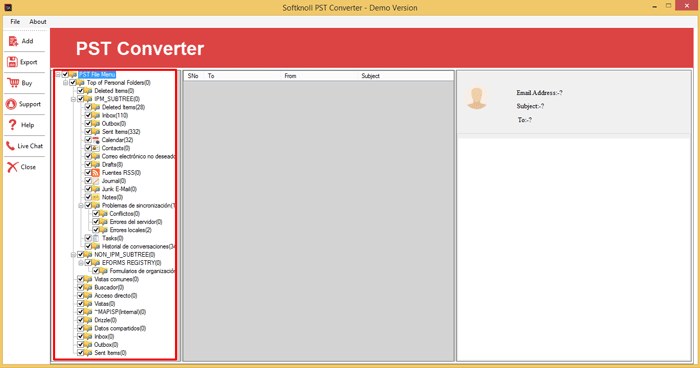Click the Help button label
Image resolution: width=700 pixels, height=368 pixels.
click(27, 125)
